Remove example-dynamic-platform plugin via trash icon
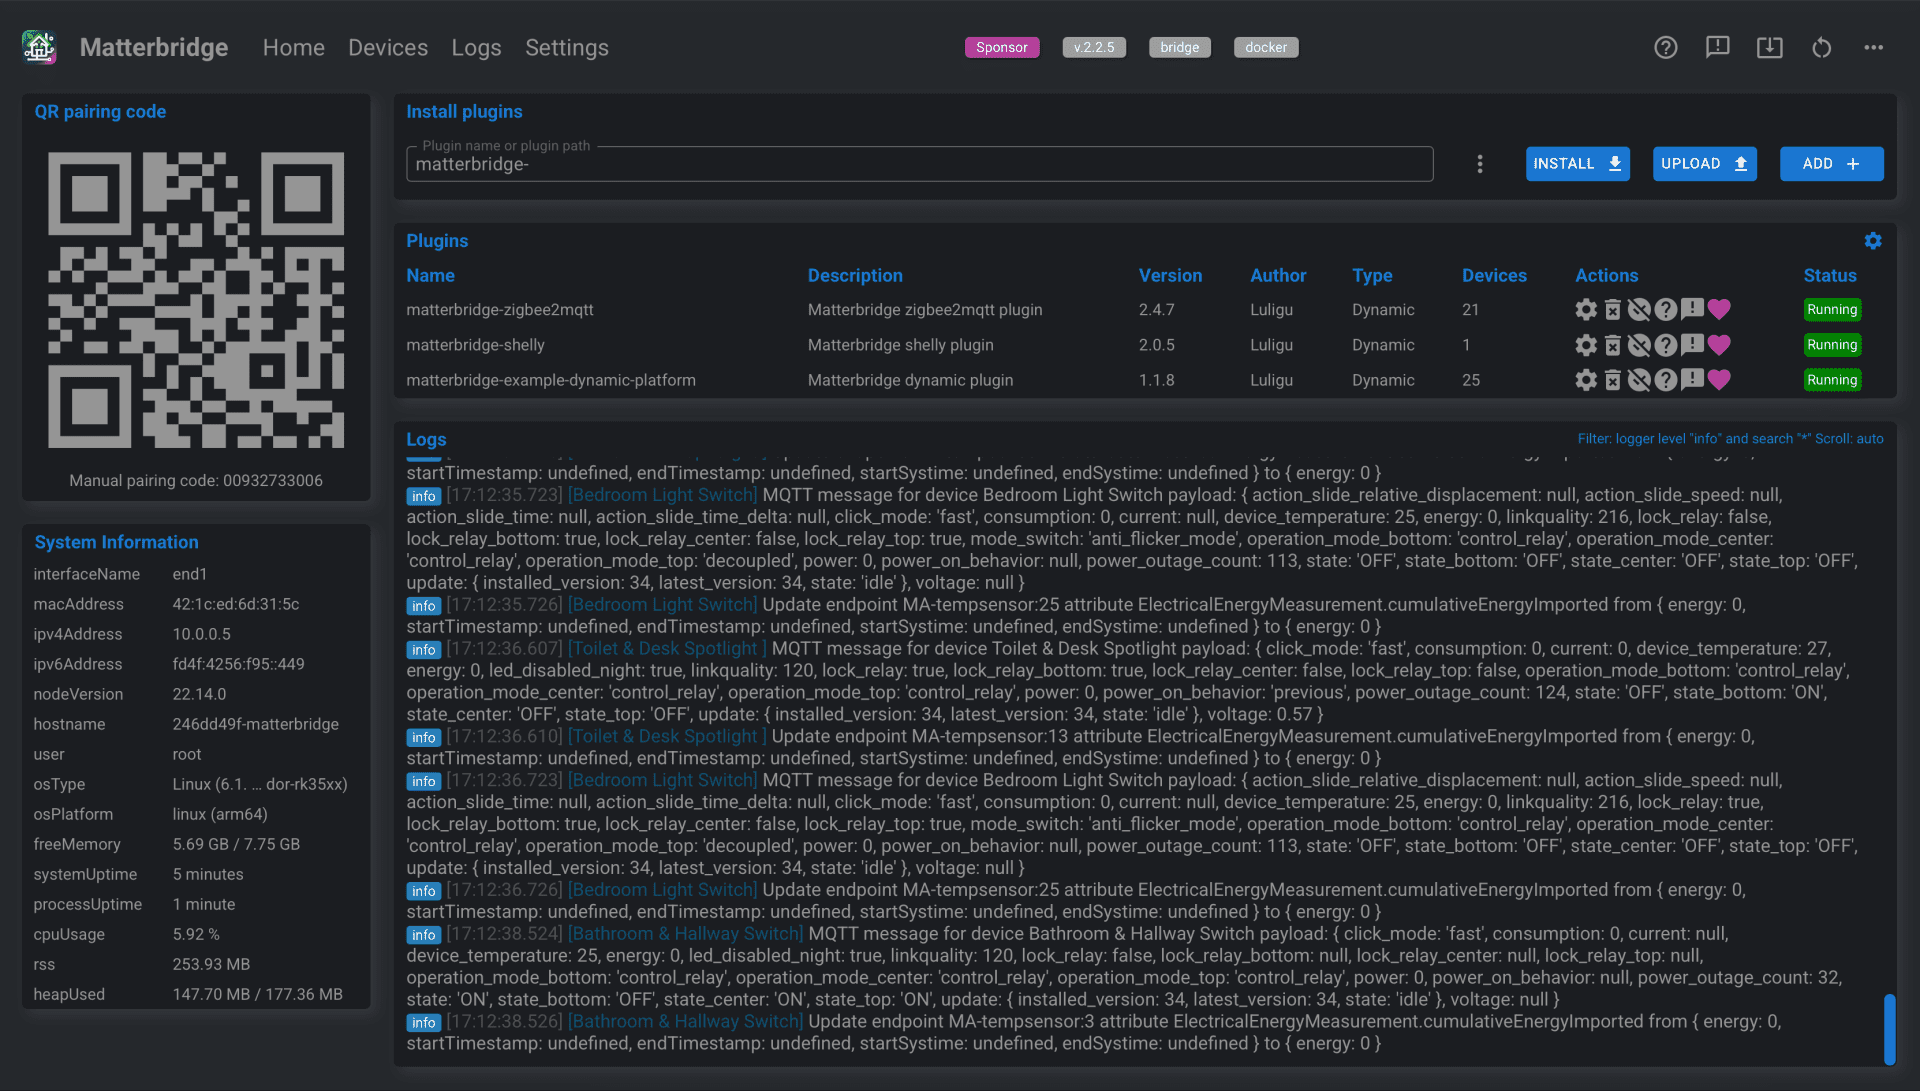 tap(1613, 380)
